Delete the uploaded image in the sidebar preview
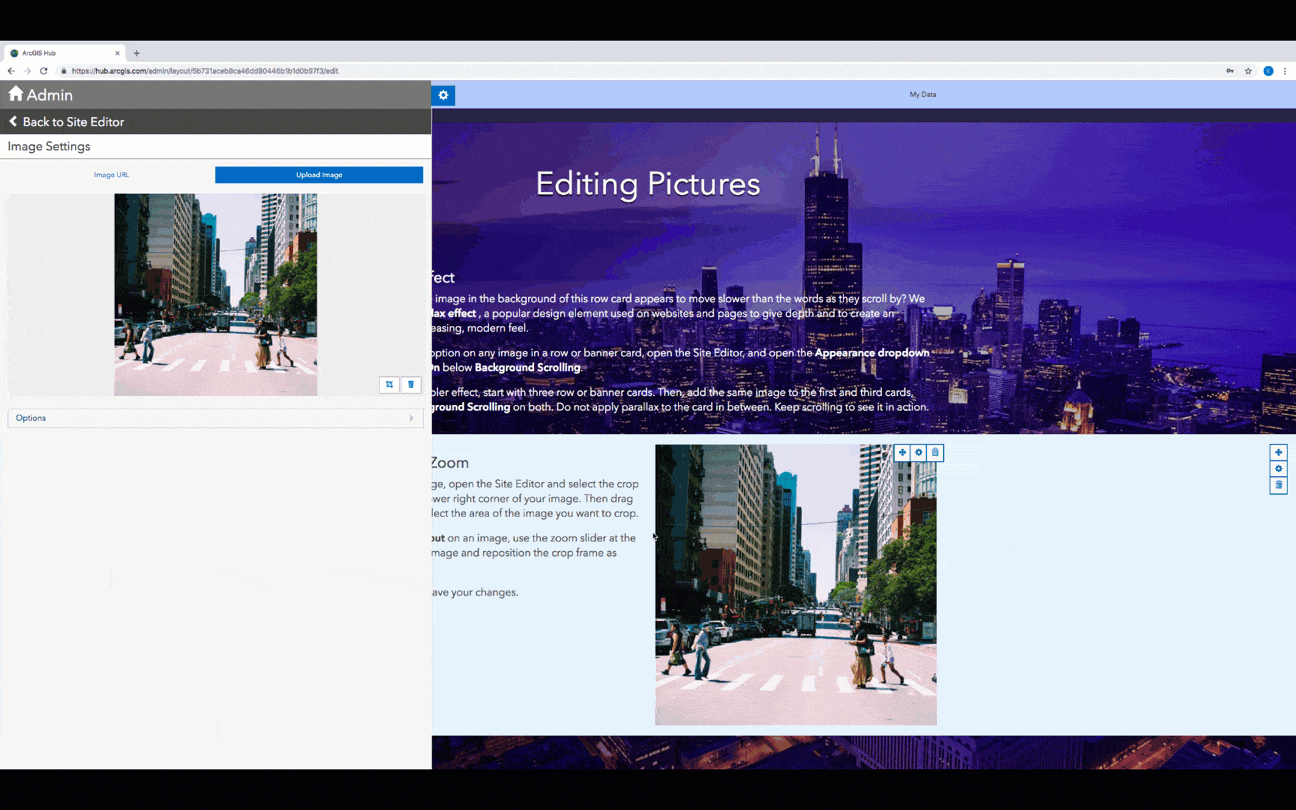1296x810 pixels. coord(411,384)
